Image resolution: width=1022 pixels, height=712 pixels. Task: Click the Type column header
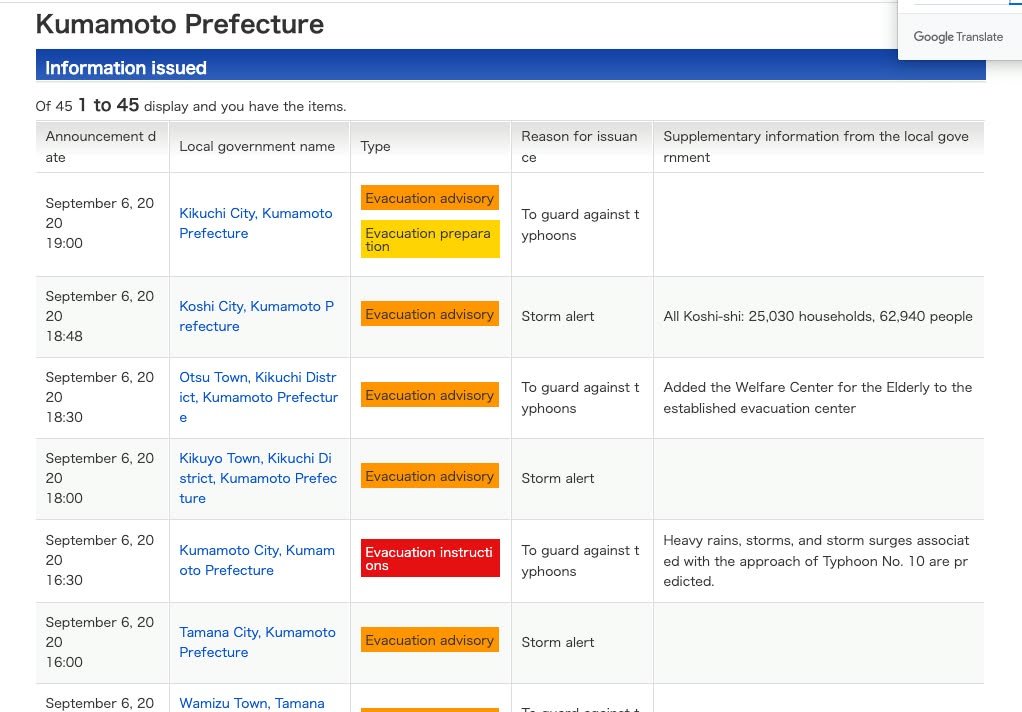[376, 146]
